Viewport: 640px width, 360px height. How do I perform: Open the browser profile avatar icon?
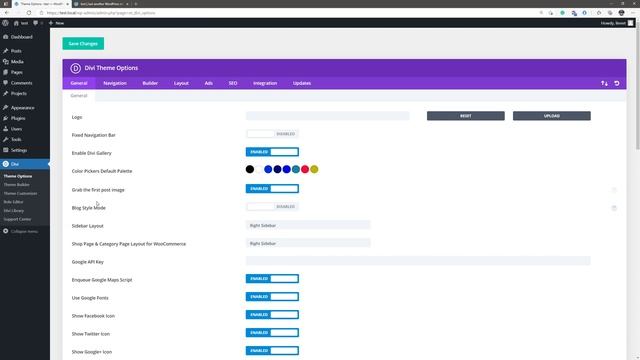(x=621, y=13)
